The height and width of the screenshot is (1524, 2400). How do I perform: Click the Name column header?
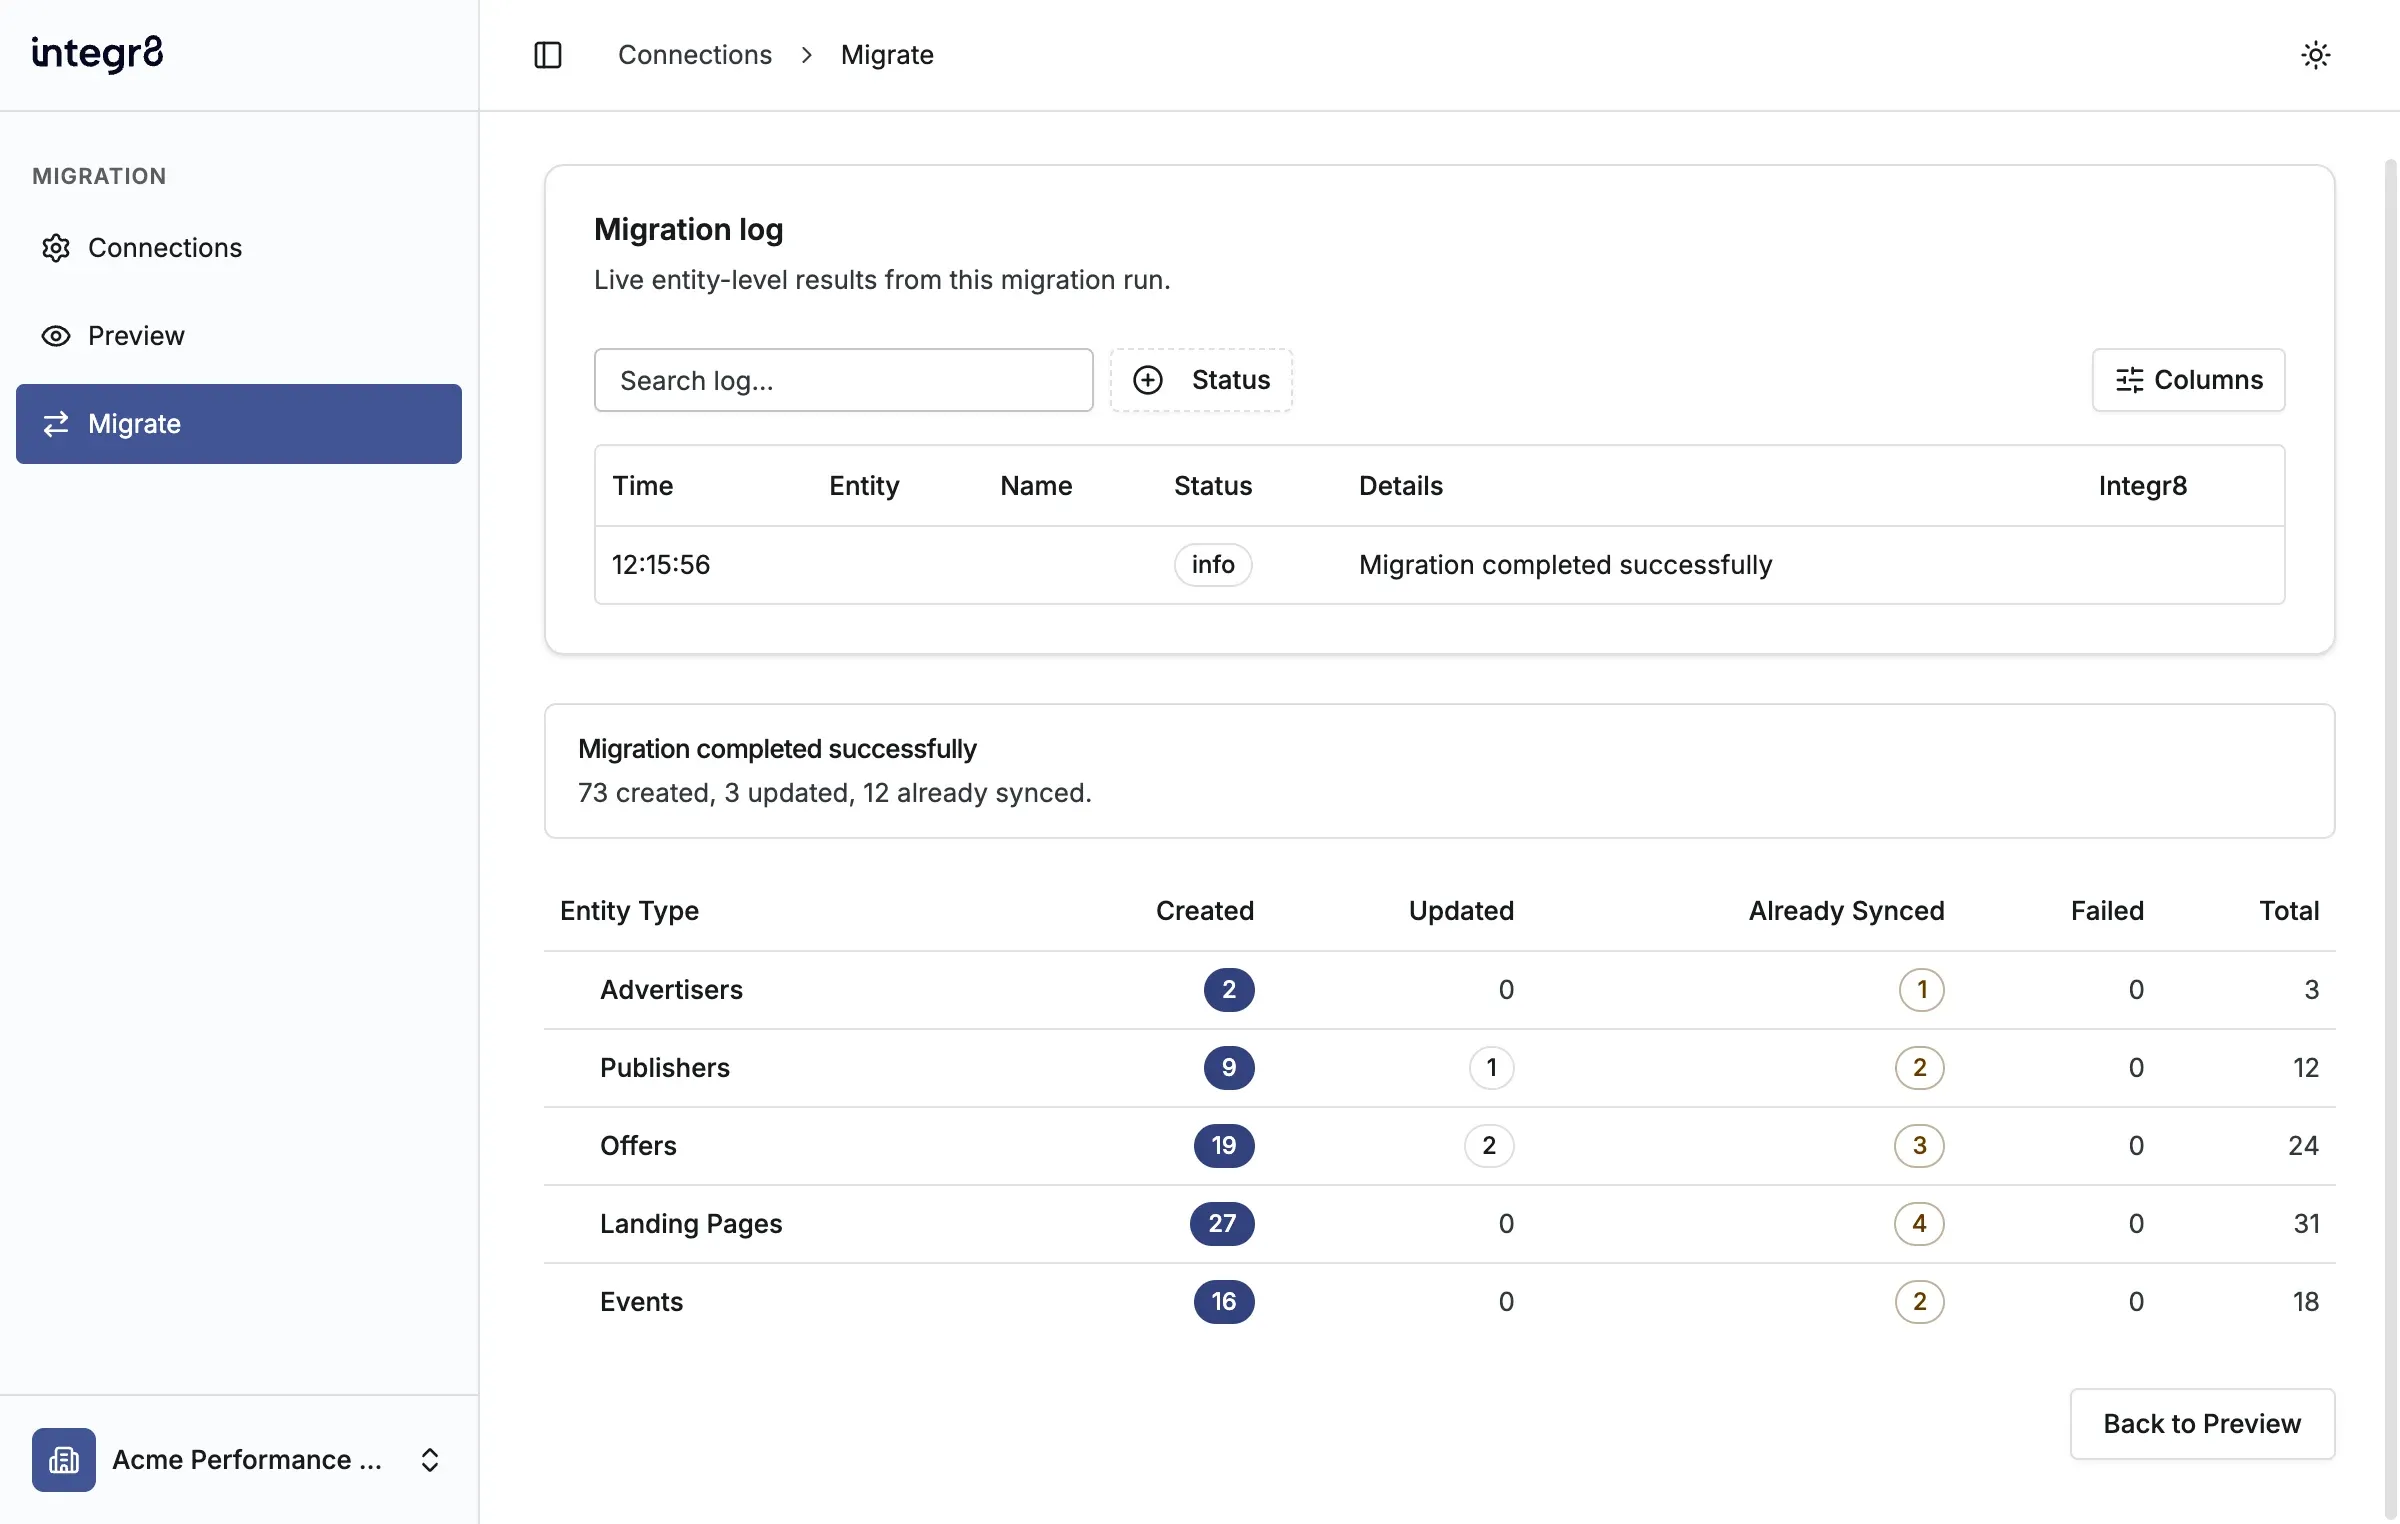pyautogui.click(x=1036, y=486)
